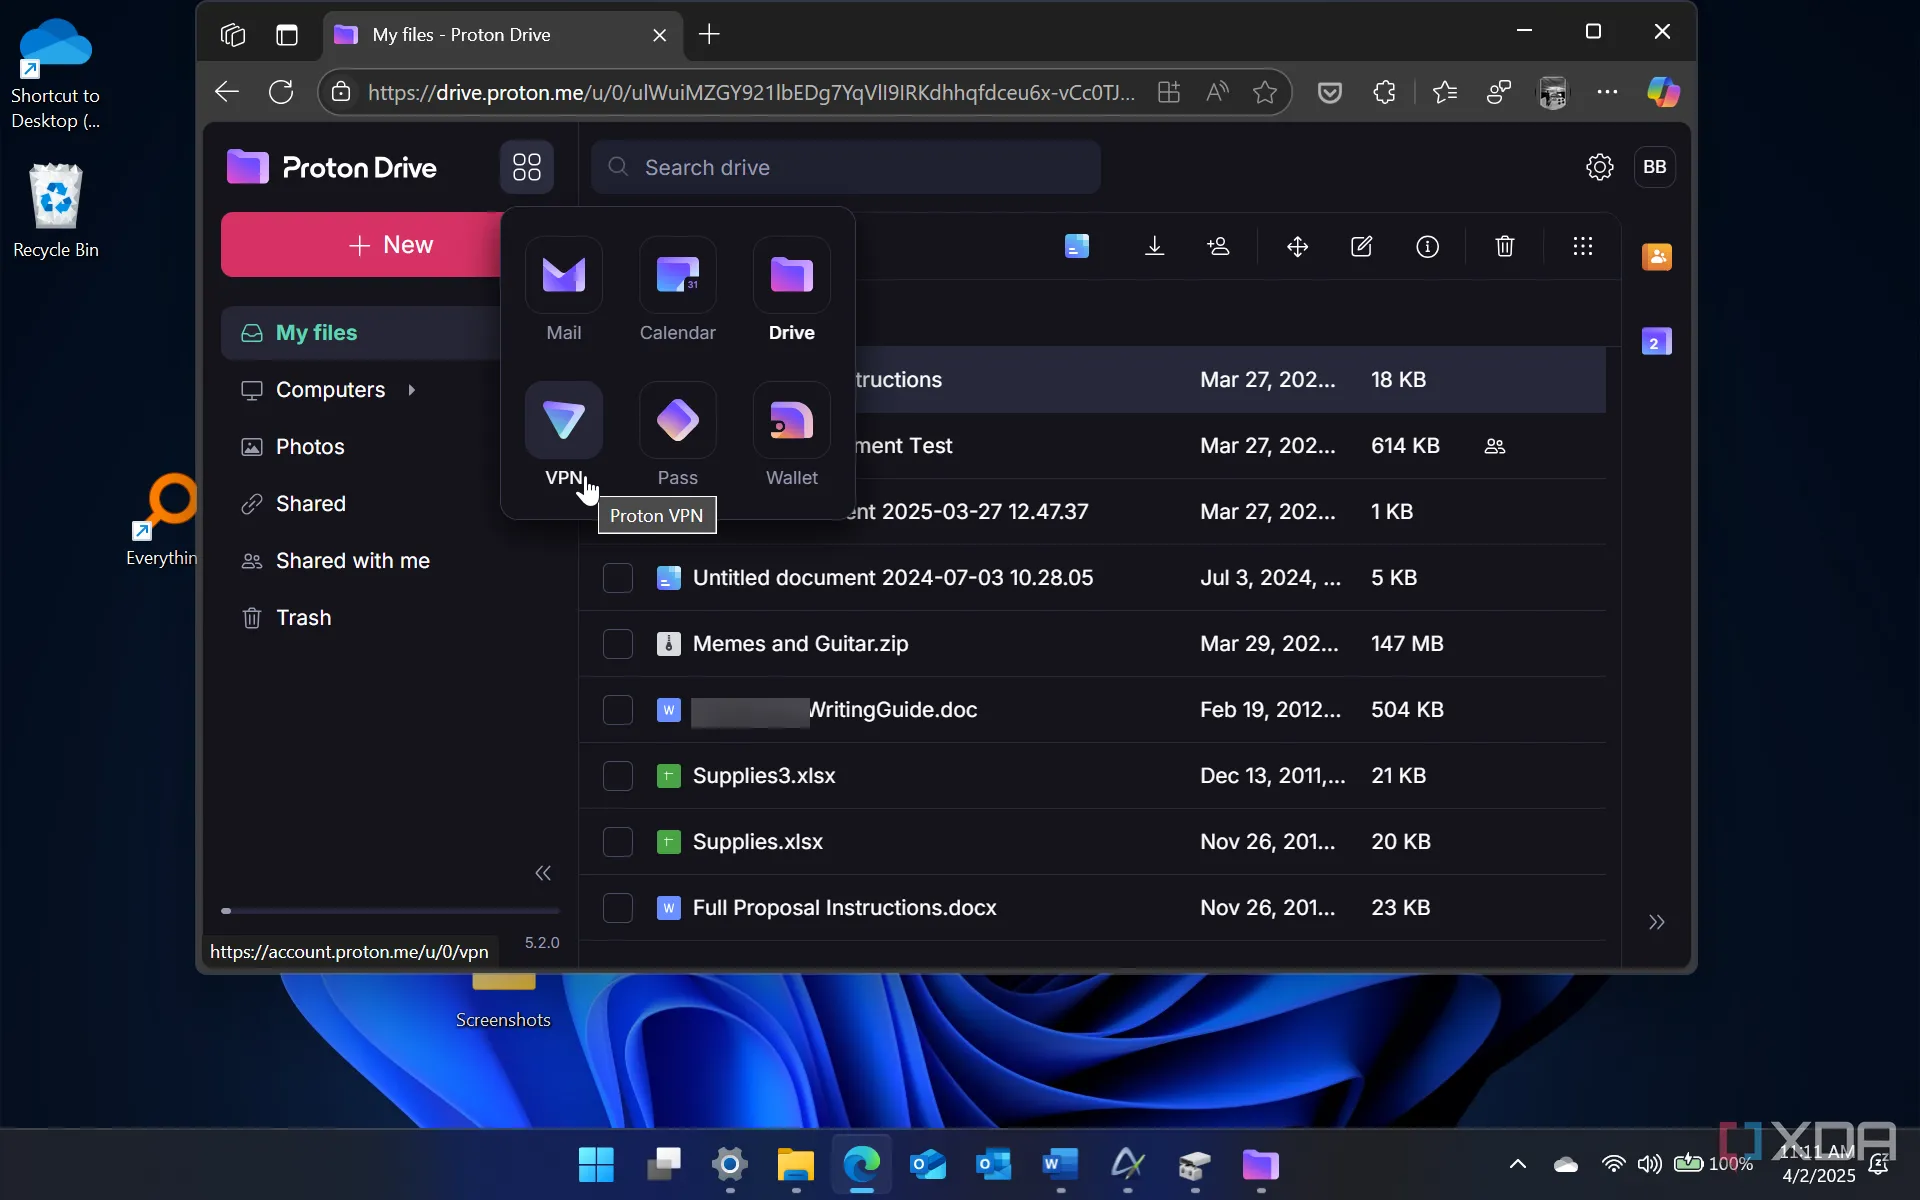Go back with the browser back arrow

point(227,92)
